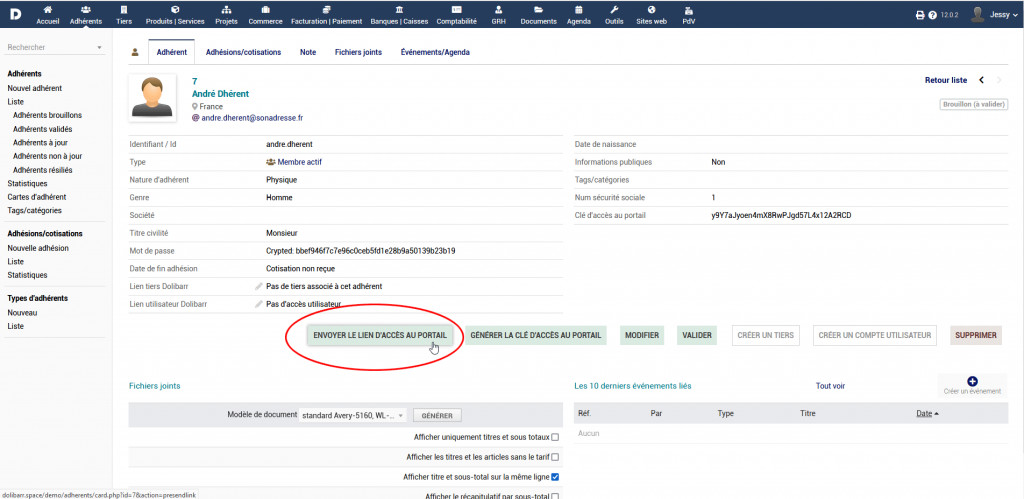Uncheck 'Afficher titre et sous-total sur la même ligne'
Image resolution: width=1024 pixels, height=499 pixels.
point(555,477)
